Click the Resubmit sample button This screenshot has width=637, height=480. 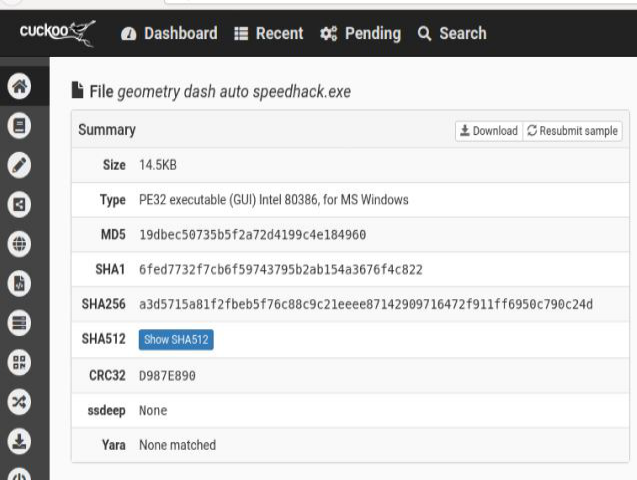pos(572,131)
